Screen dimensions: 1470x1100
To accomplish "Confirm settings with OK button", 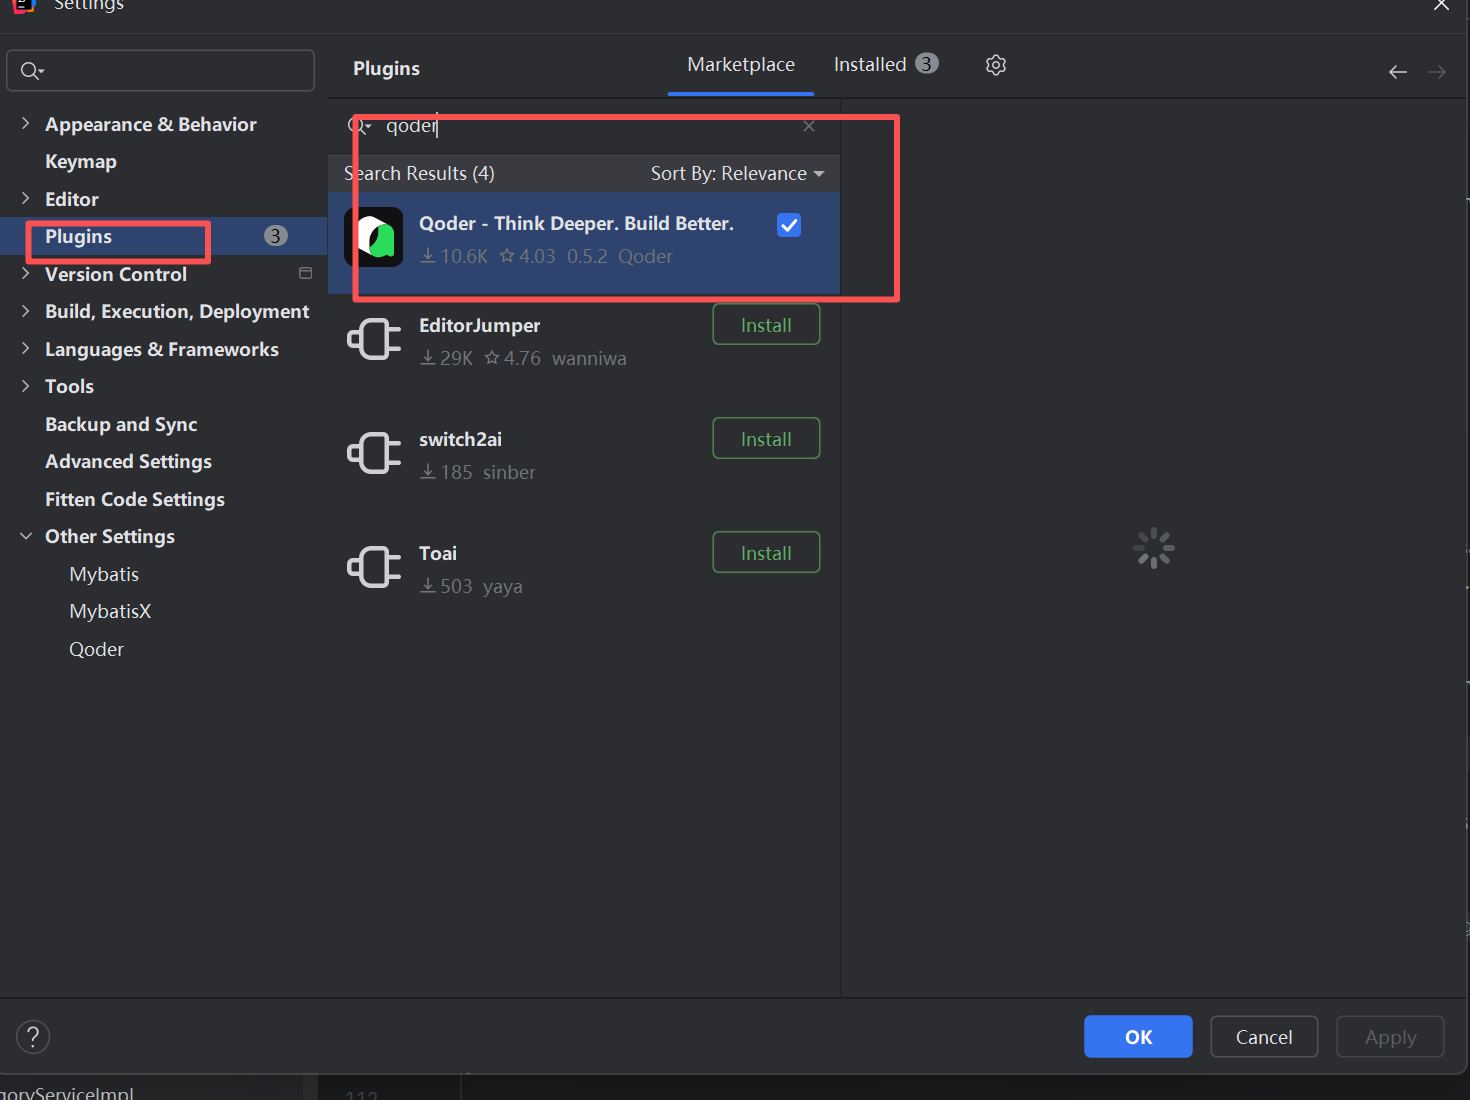I will [x=1138, y=1037].
